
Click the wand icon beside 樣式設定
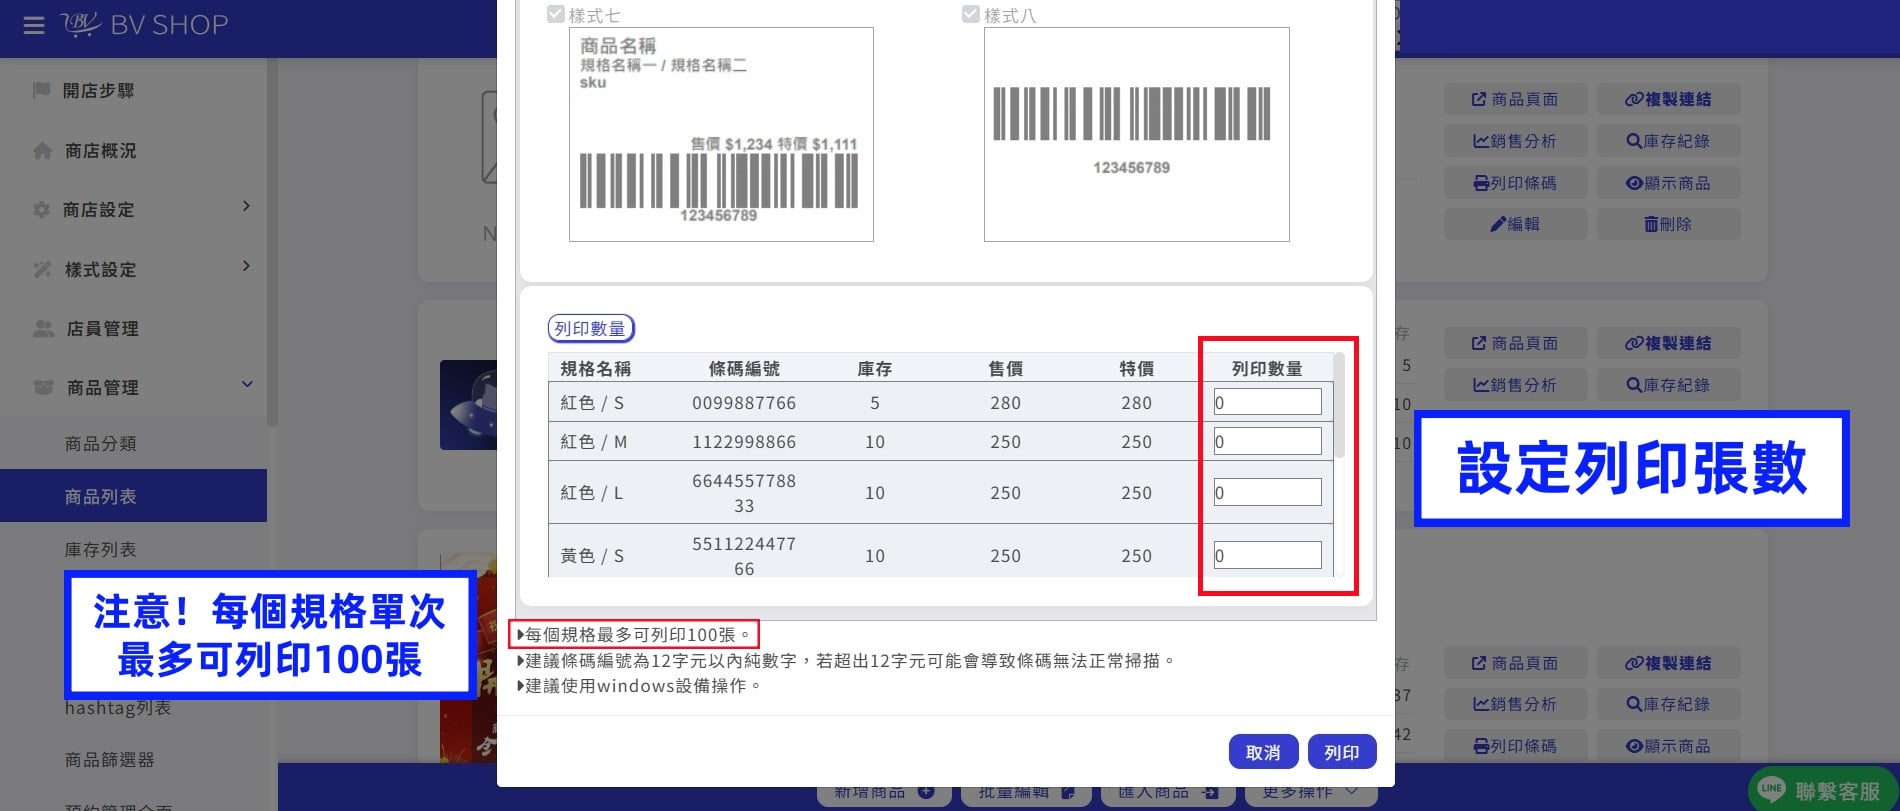tap(42, 269)
